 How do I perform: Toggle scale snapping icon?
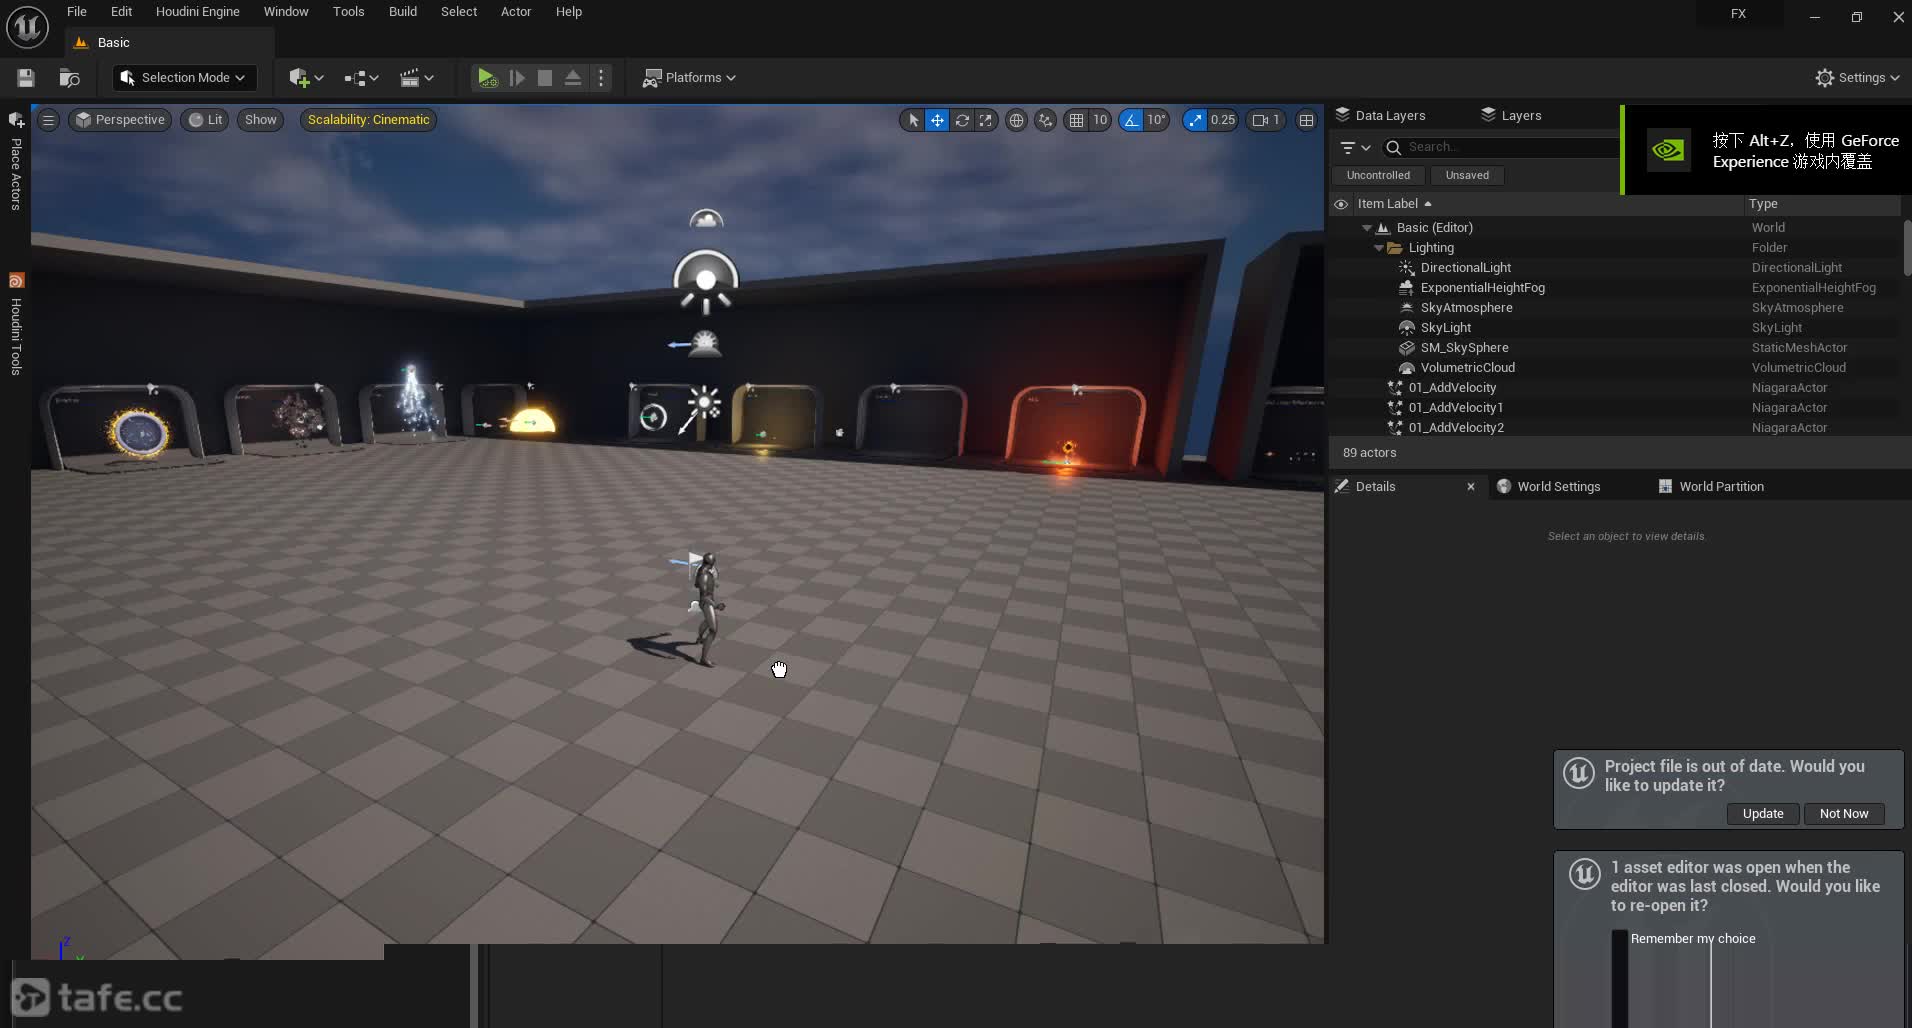tap(1195, 120)
